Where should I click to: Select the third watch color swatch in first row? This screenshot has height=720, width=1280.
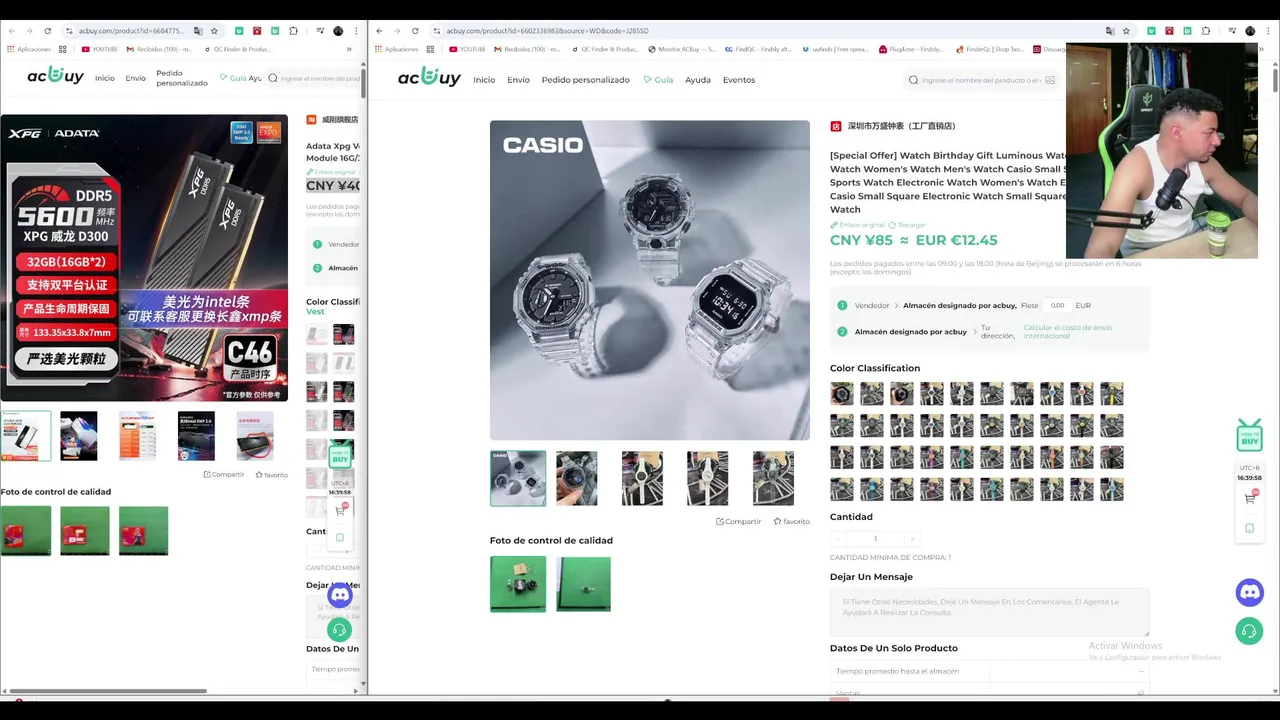tap(902, 394)
